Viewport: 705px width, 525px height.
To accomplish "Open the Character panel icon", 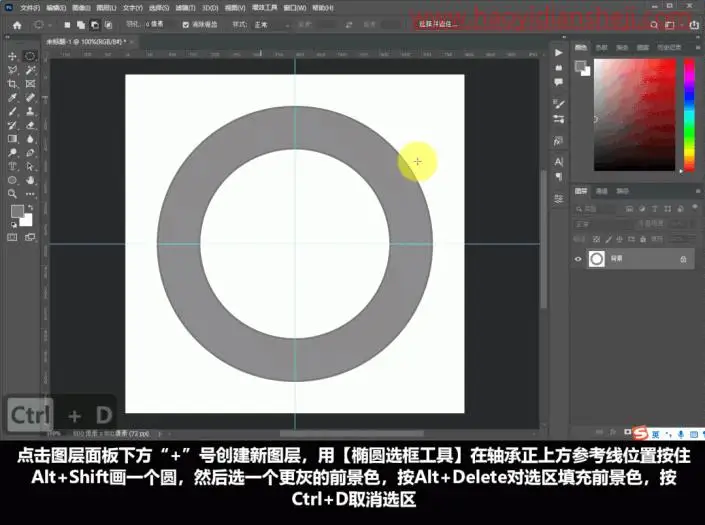I will coord(558,162).
